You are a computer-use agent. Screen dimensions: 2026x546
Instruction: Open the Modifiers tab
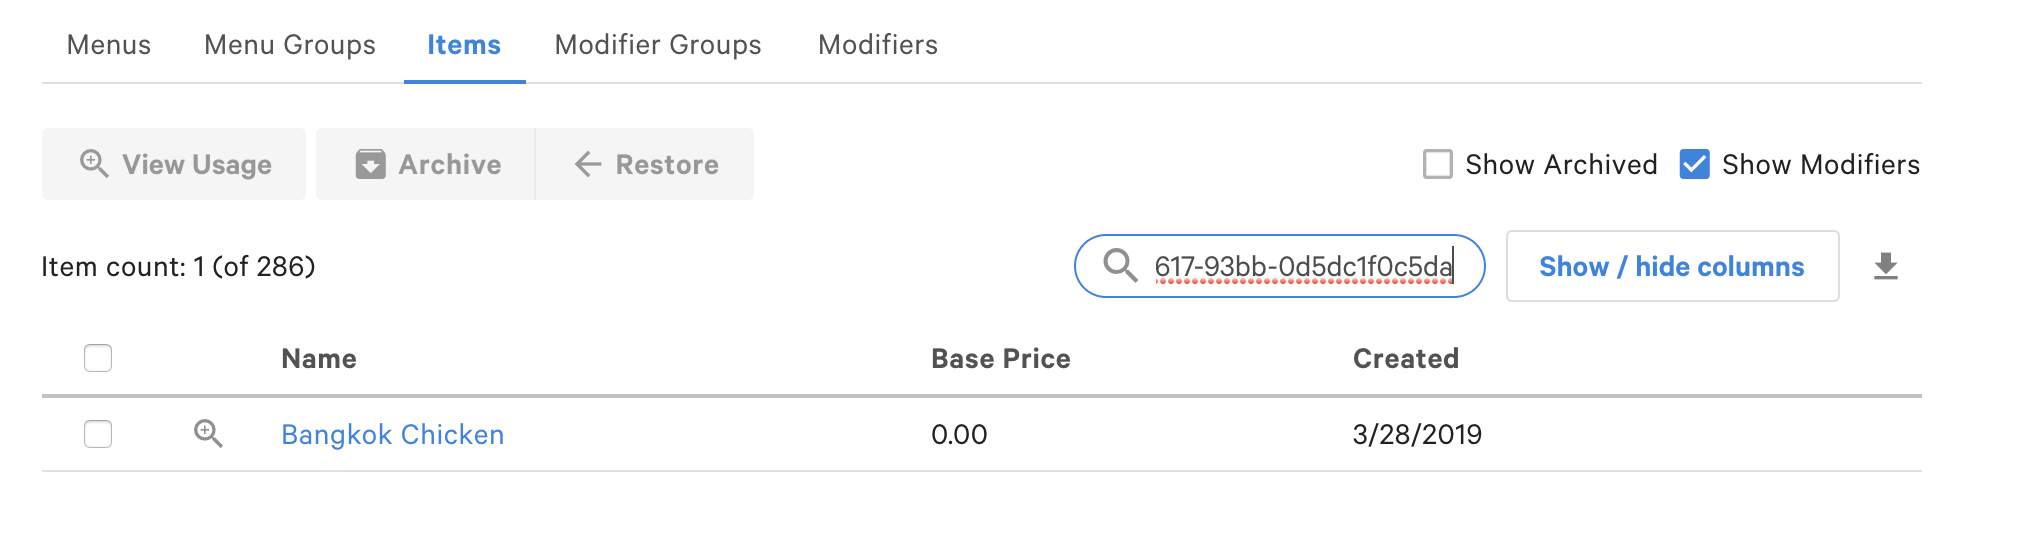878,45
